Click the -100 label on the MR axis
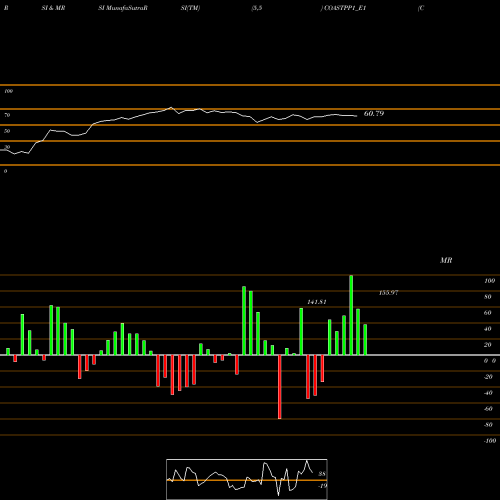The width and height of the screenshot is (500, 500). [490, 441]
